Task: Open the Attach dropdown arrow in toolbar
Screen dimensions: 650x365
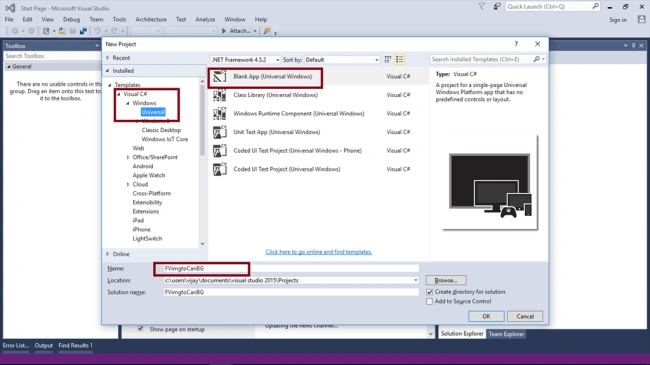Action: coord(255,31)
